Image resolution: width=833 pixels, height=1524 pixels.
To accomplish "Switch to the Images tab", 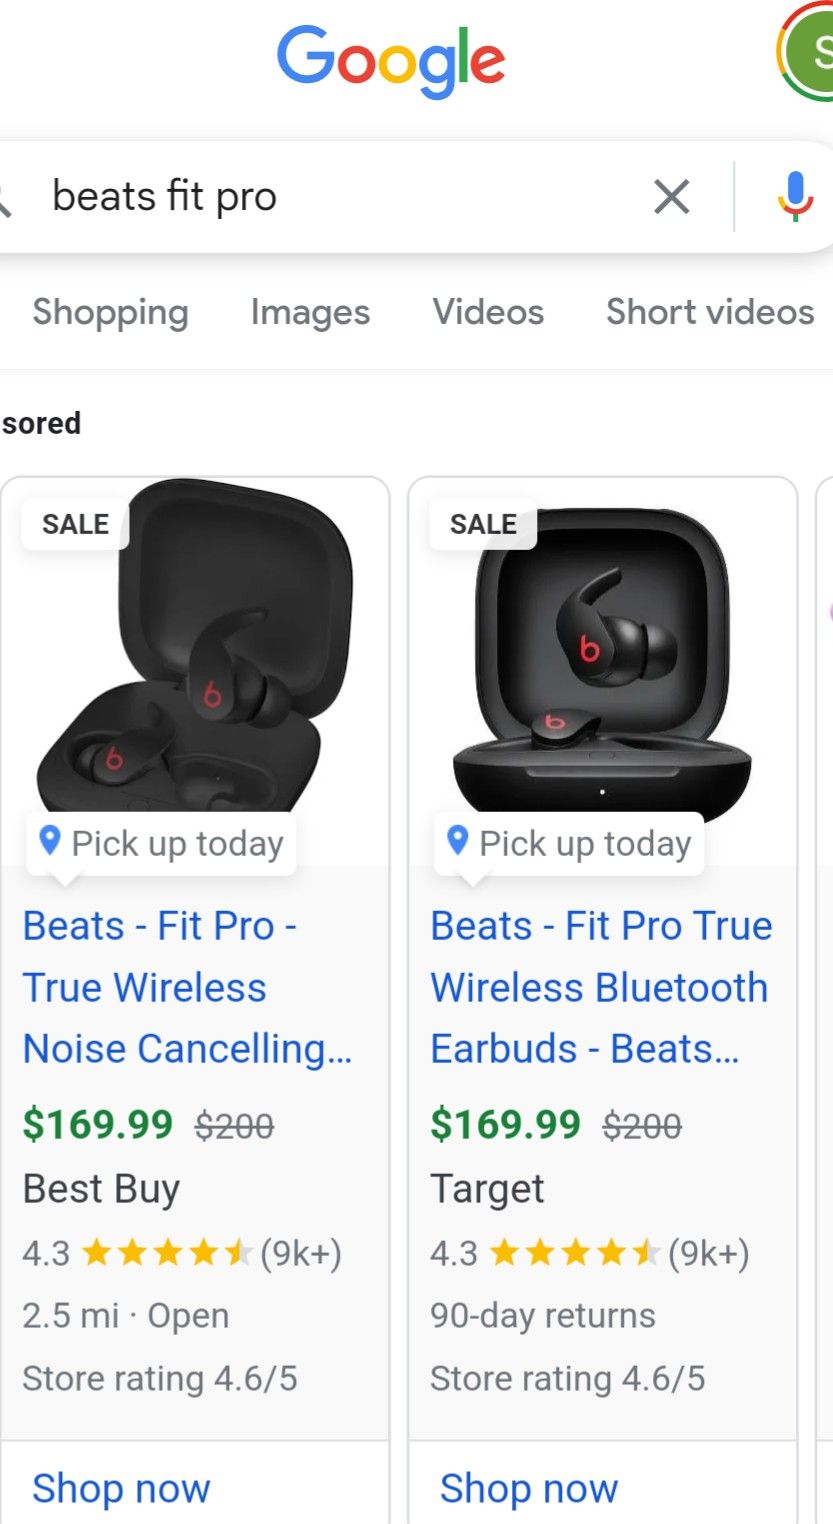I will coord(310,312).
